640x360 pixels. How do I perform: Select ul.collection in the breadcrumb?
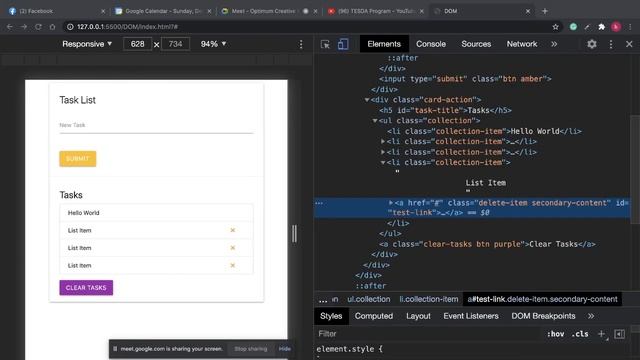click(369, 299)
